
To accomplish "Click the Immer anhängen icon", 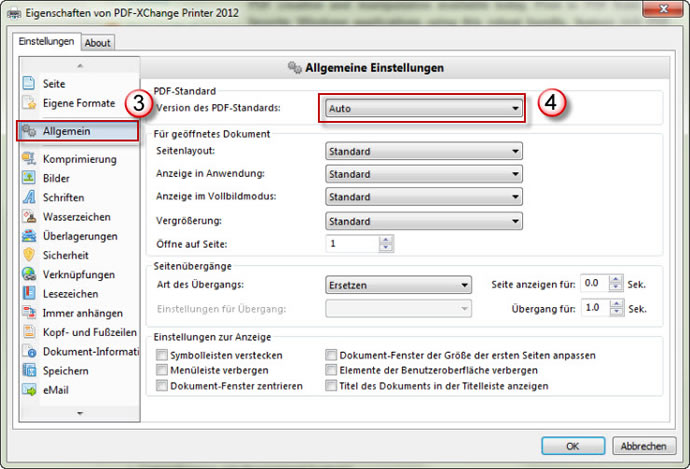I will [x=29, y=313].
